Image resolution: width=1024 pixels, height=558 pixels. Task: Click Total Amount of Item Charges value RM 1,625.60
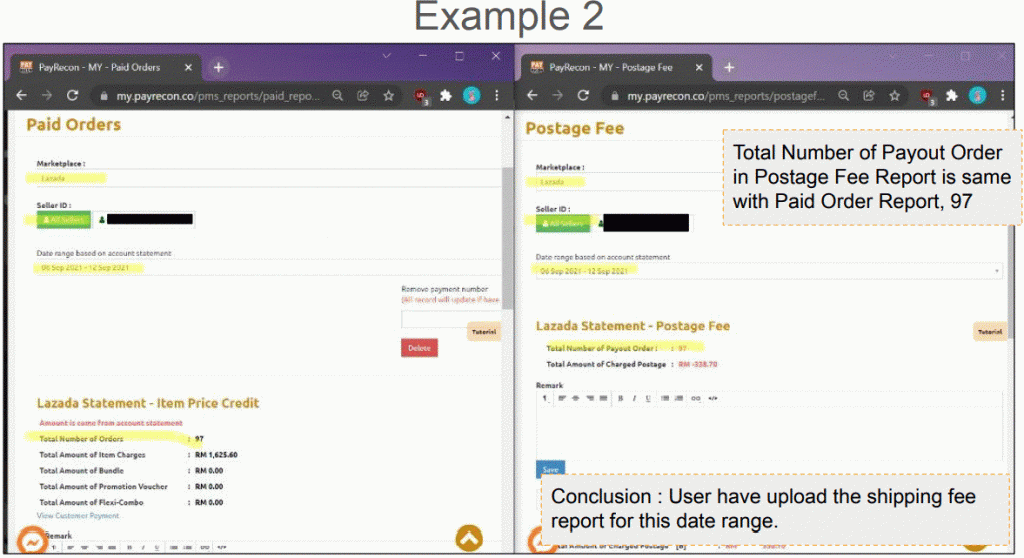(216, 455)
